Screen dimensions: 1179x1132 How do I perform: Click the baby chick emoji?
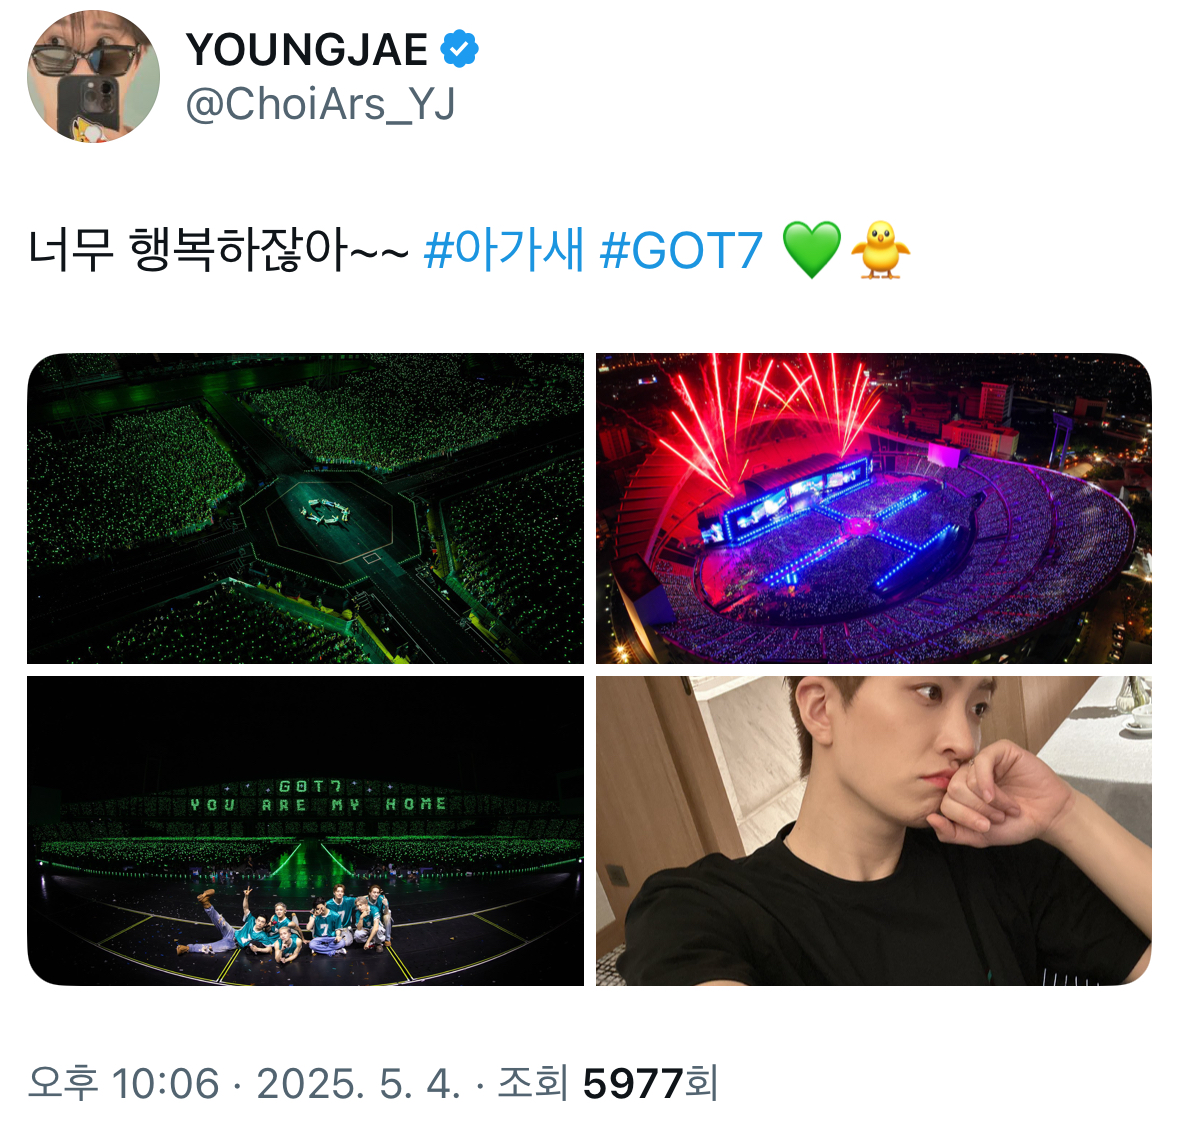(880, 250)
